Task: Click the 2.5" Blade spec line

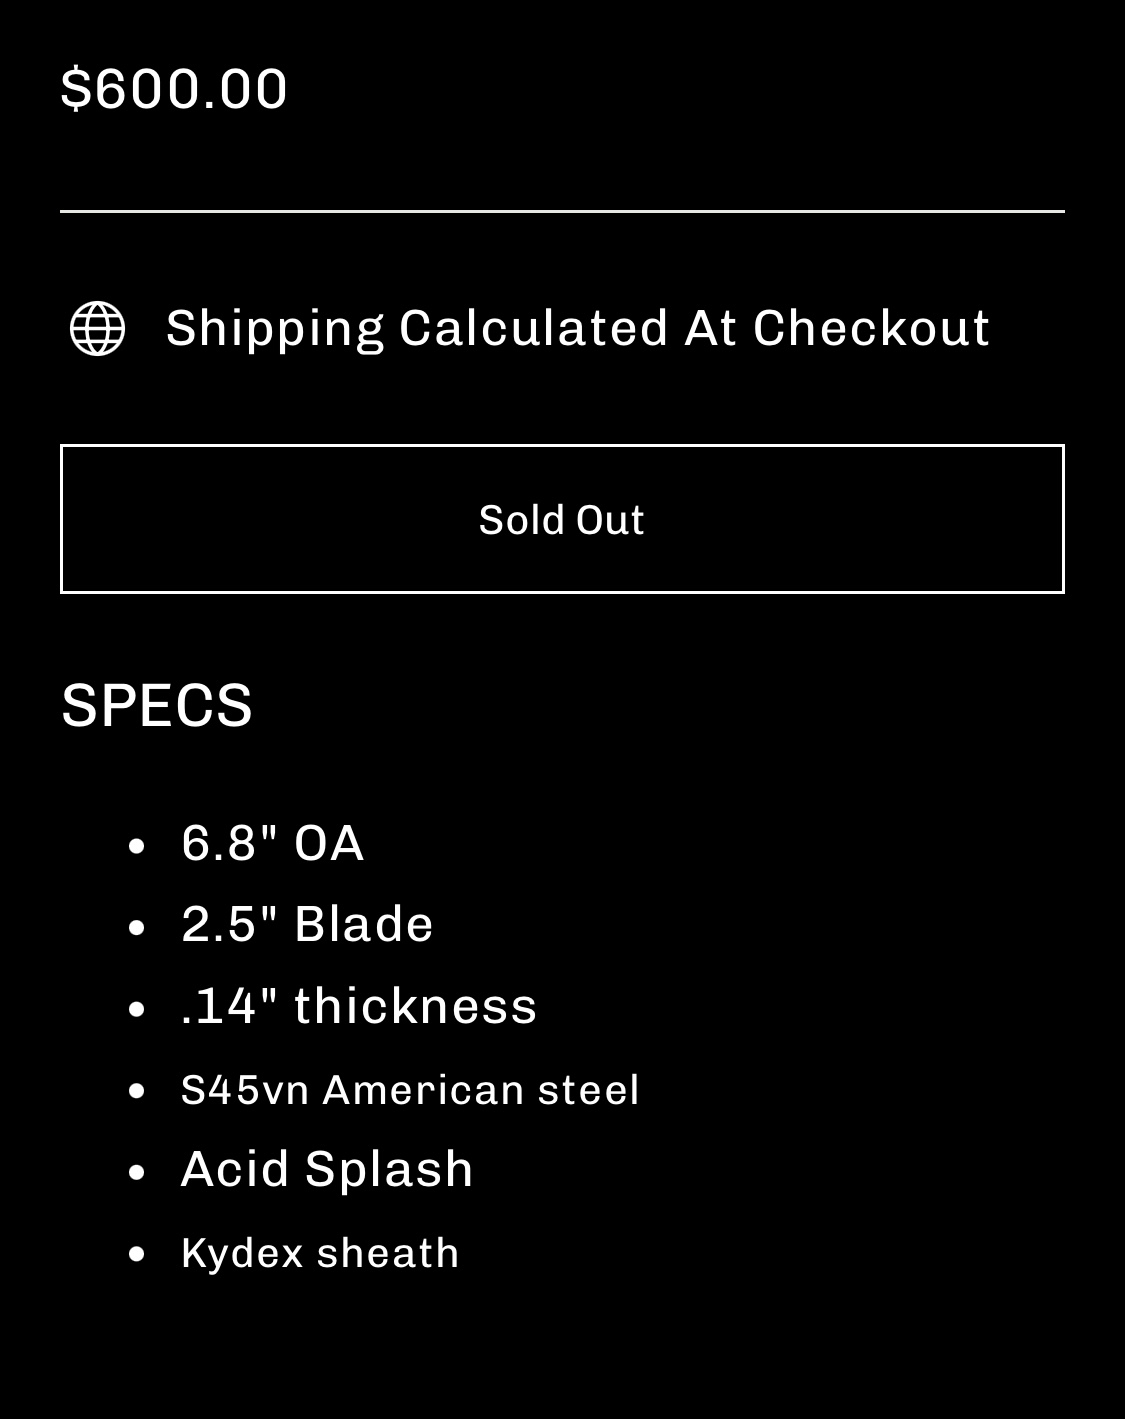Action: 307,924
